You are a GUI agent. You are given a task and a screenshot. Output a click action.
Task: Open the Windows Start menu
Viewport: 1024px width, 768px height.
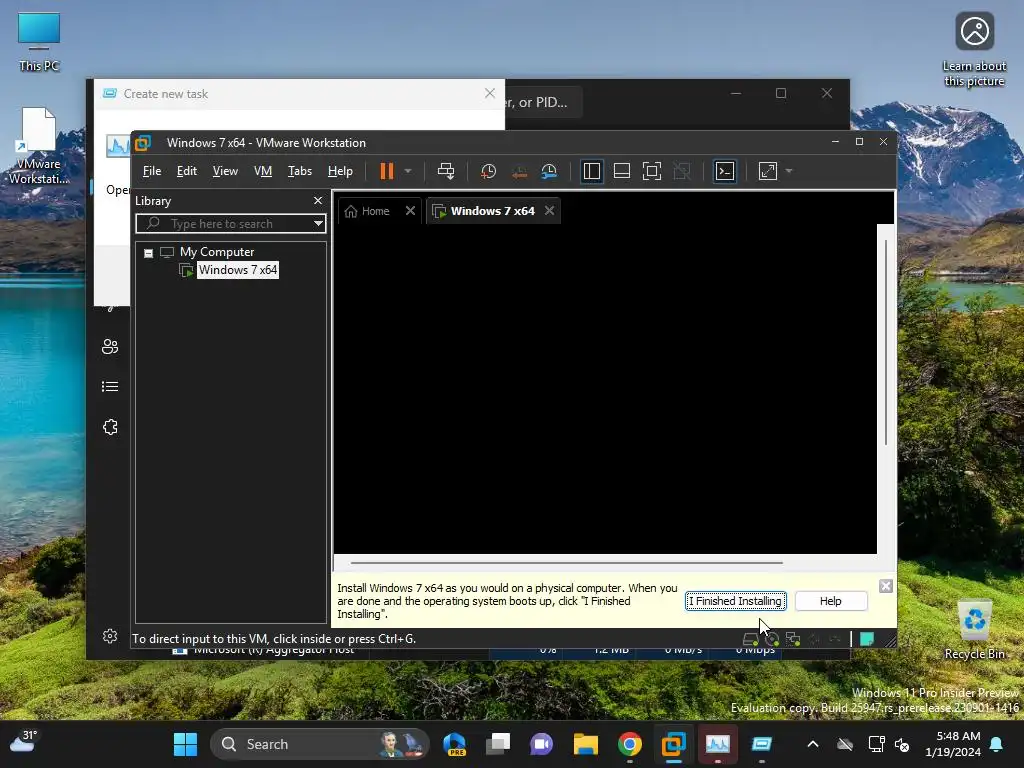click(x=185, y=744)
